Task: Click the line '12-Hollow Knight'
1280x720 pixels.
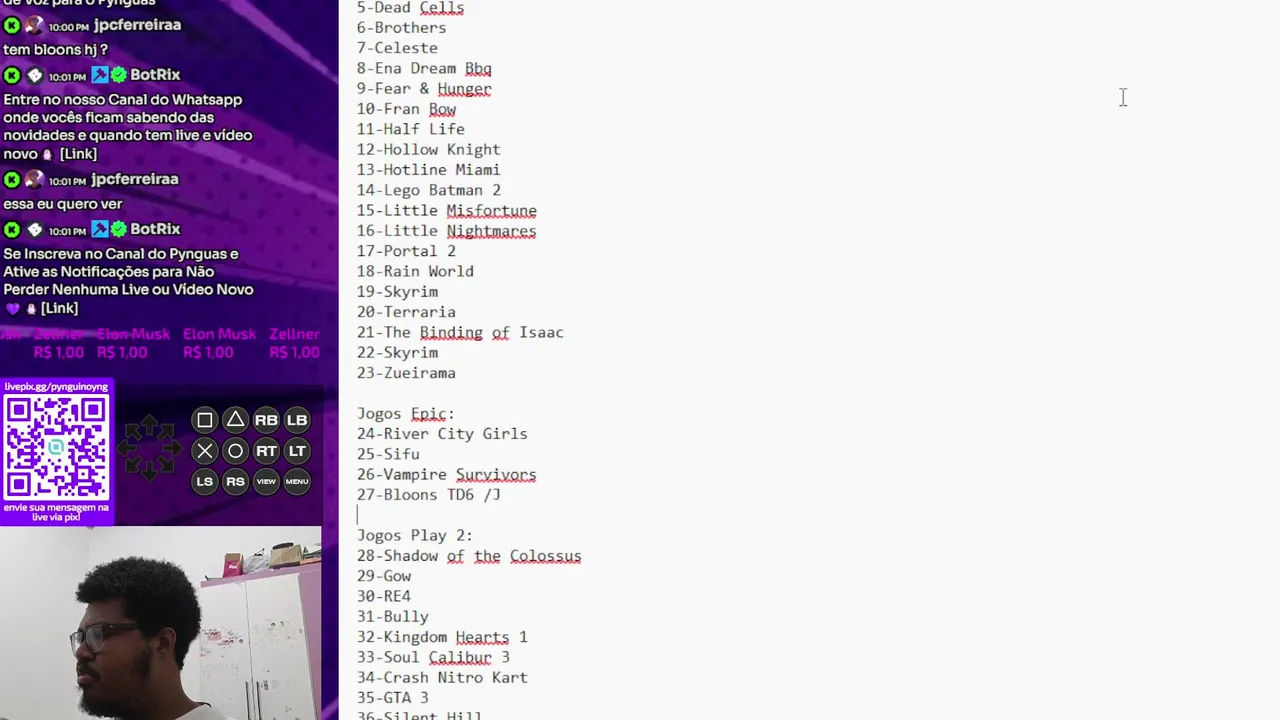Action: 428,149
